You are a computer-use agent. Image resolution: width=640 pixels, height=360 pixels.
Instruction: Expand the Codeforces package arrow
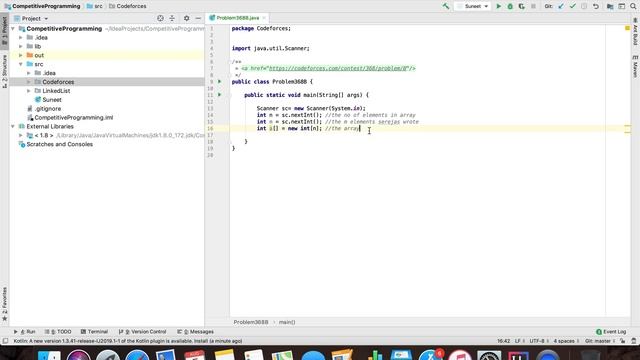pos(29,82)
